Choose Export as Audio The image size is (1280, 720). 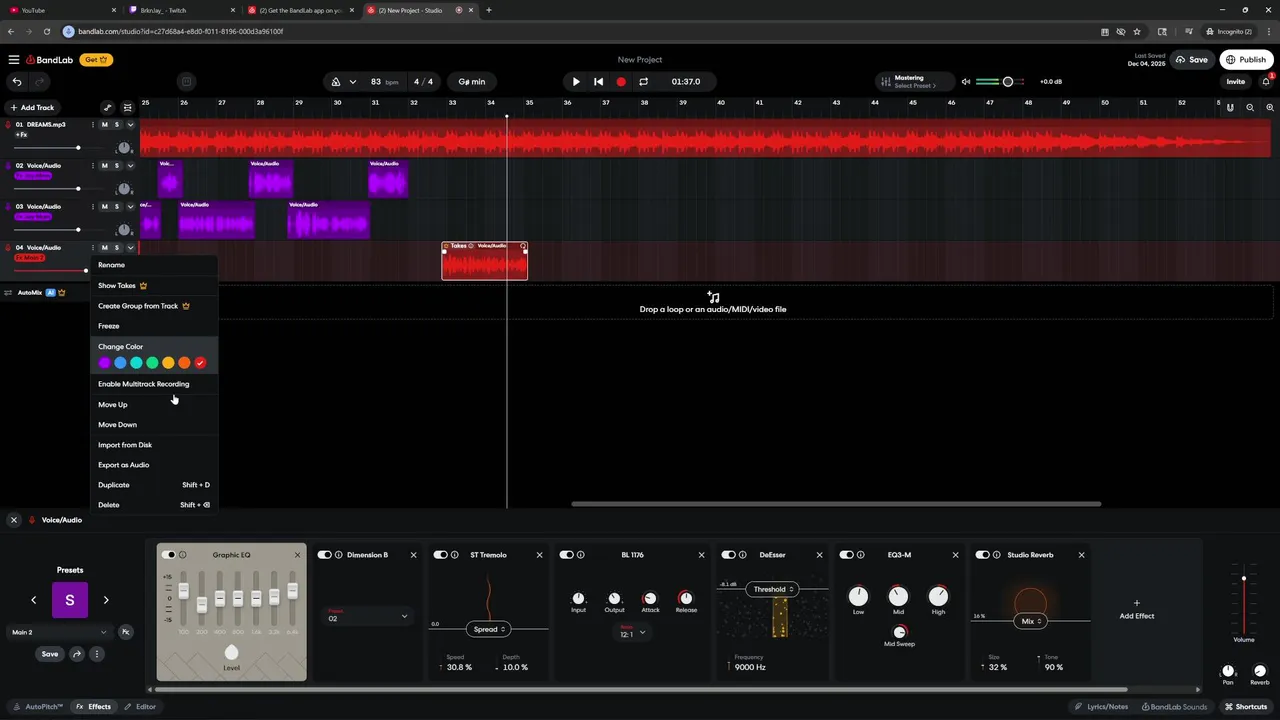(x=153, y=465)
